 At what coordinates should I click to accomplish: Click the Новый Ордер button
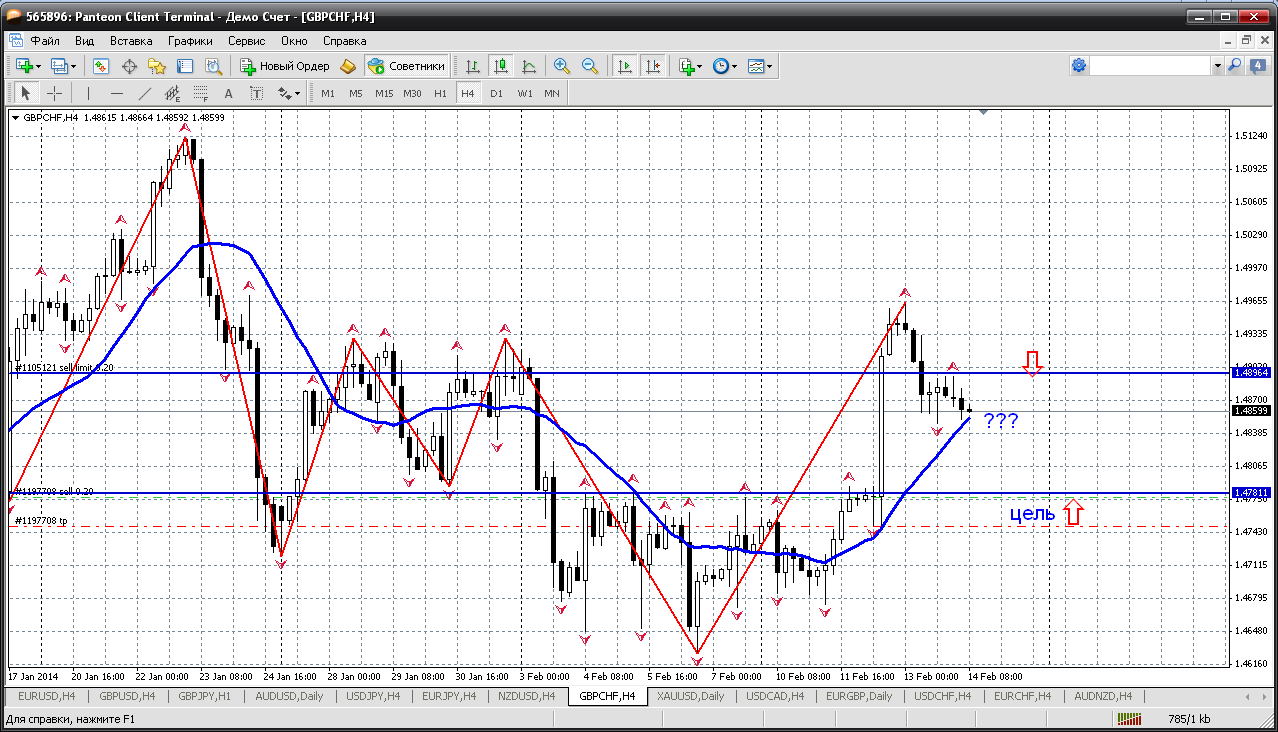pyautogui.click(x=285, y=66)
